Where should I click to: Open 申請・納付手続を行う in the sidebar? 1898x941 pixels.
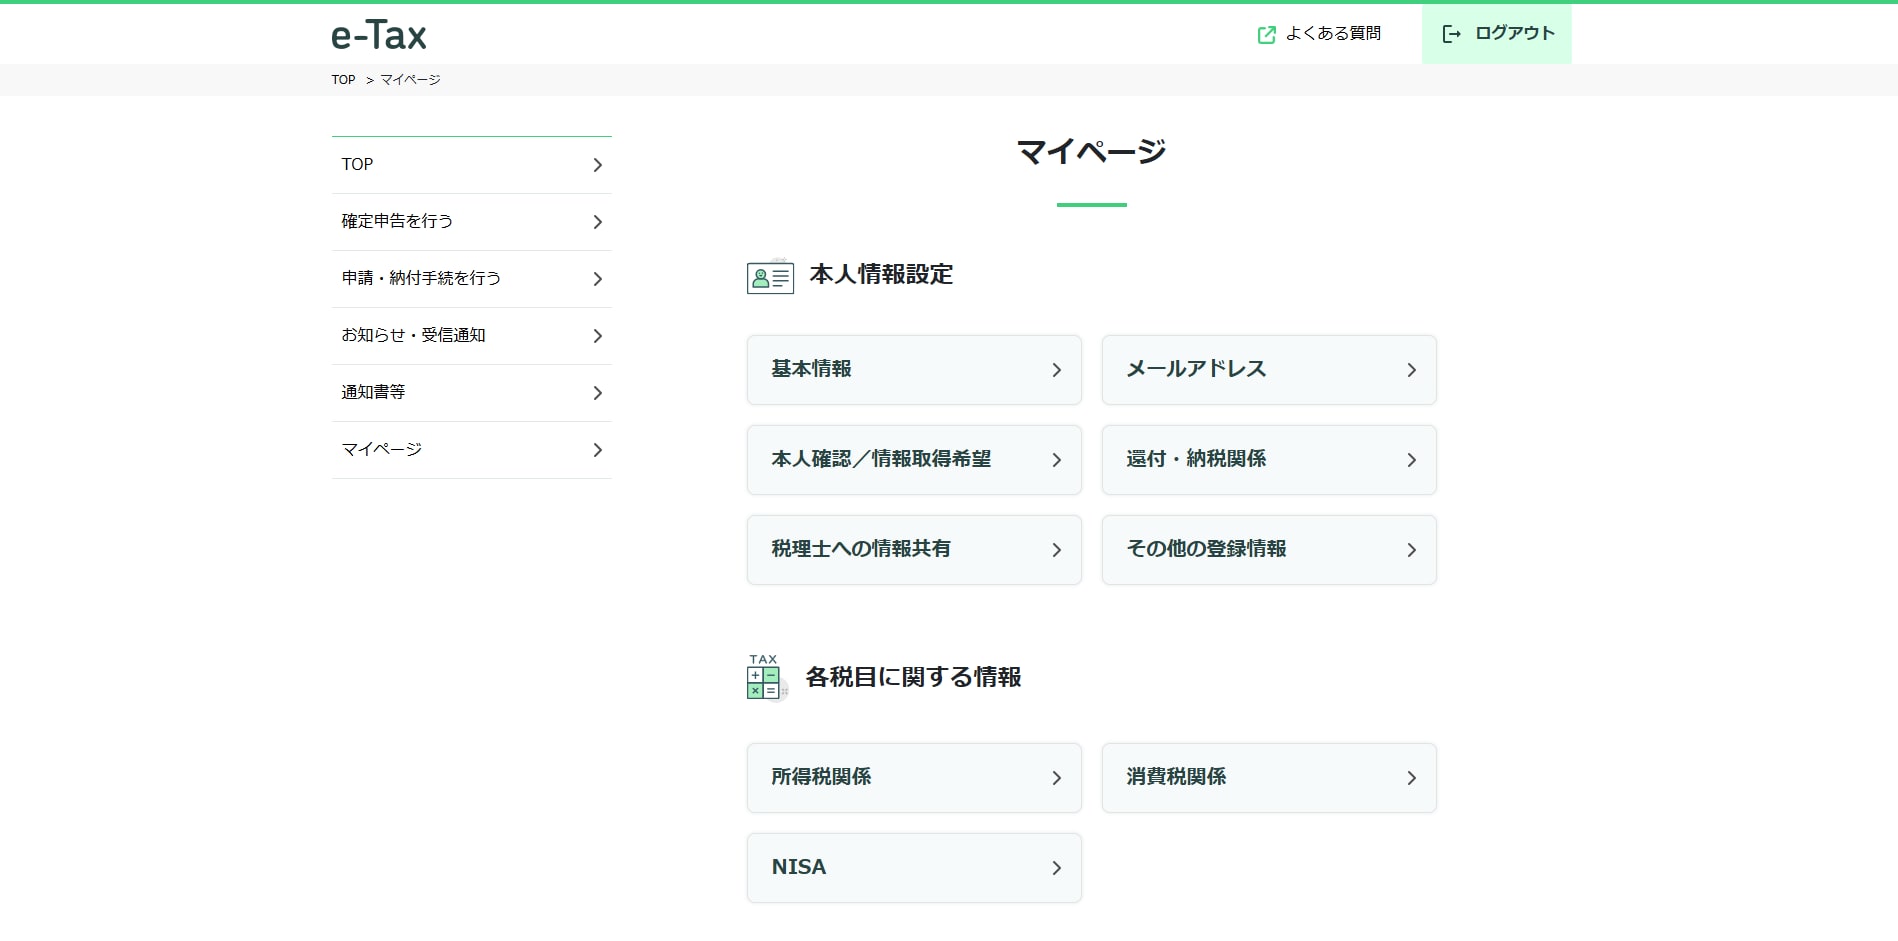tap(471, 279)
